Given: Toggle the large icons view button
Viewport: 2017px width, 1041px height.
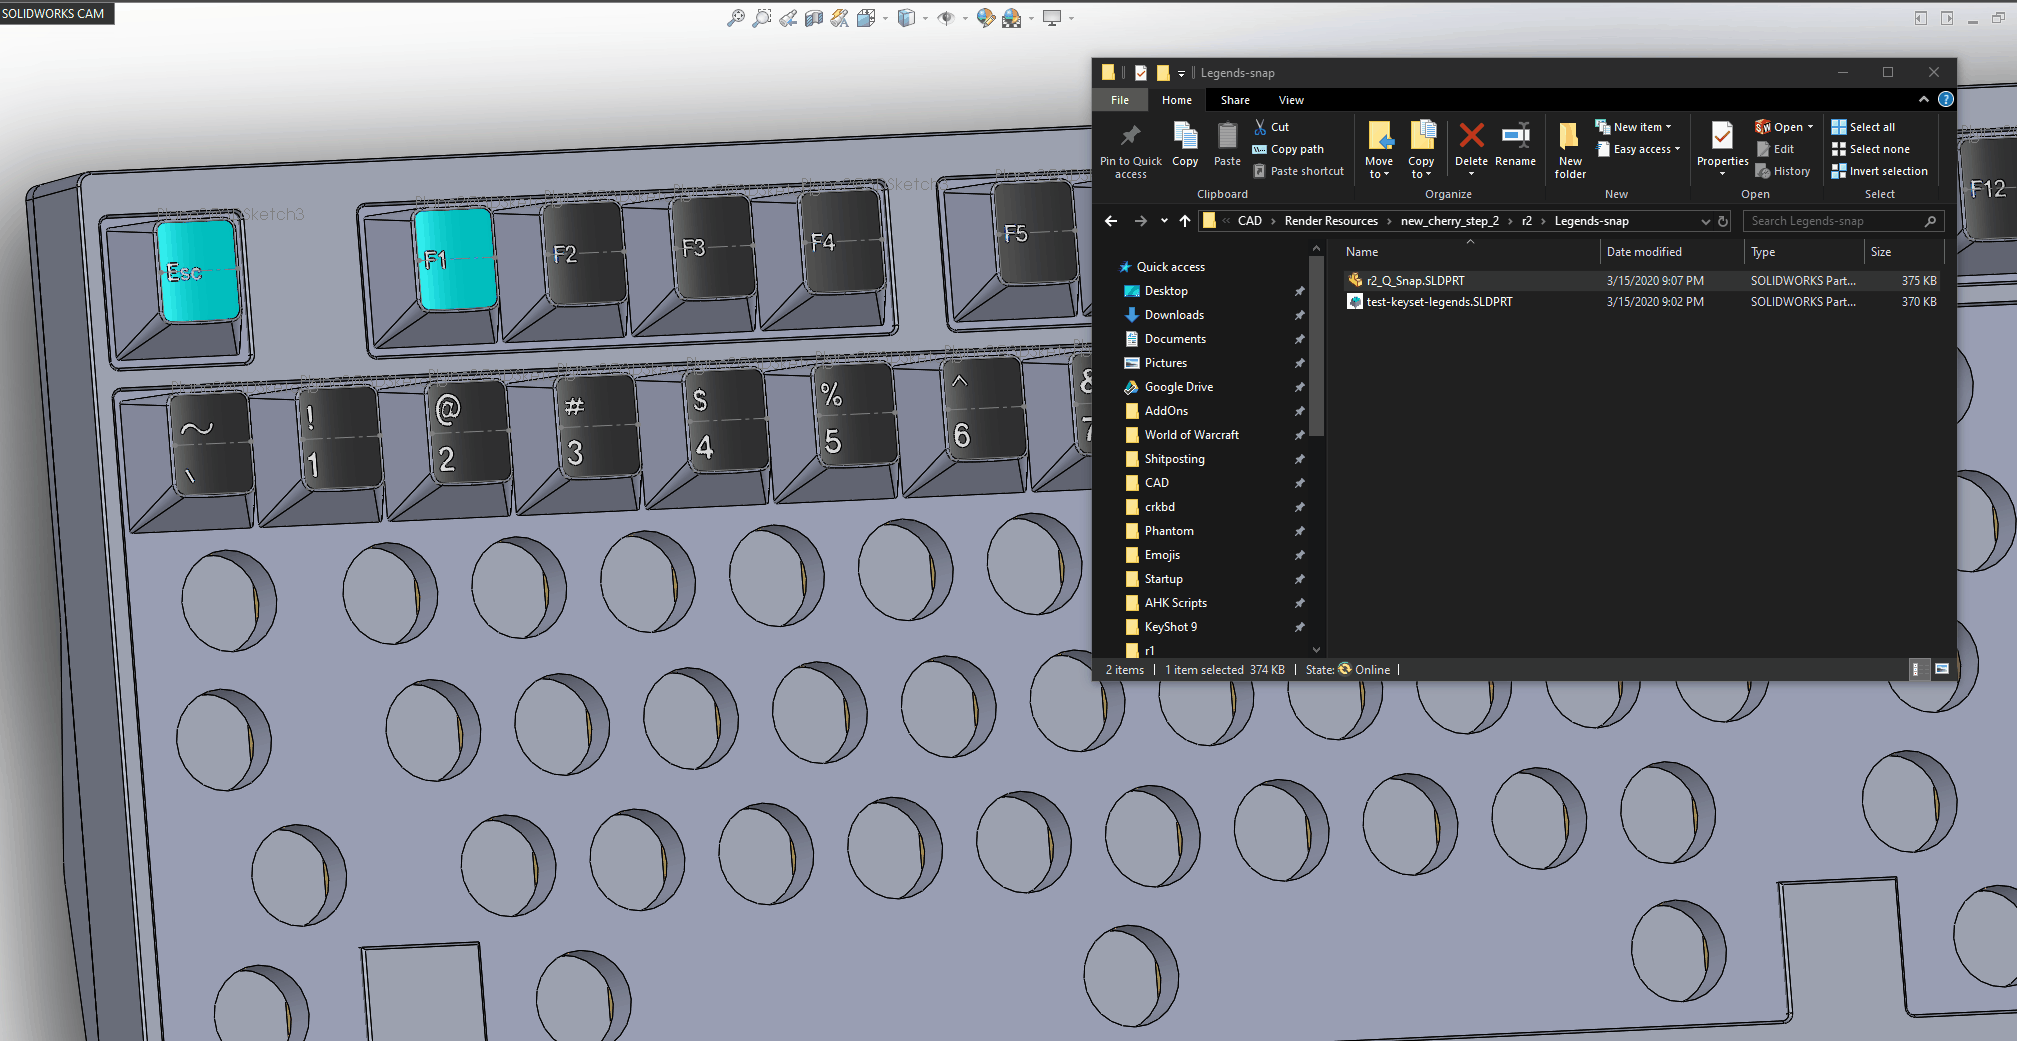Looking at the screenshot, I should point(1941,669).
